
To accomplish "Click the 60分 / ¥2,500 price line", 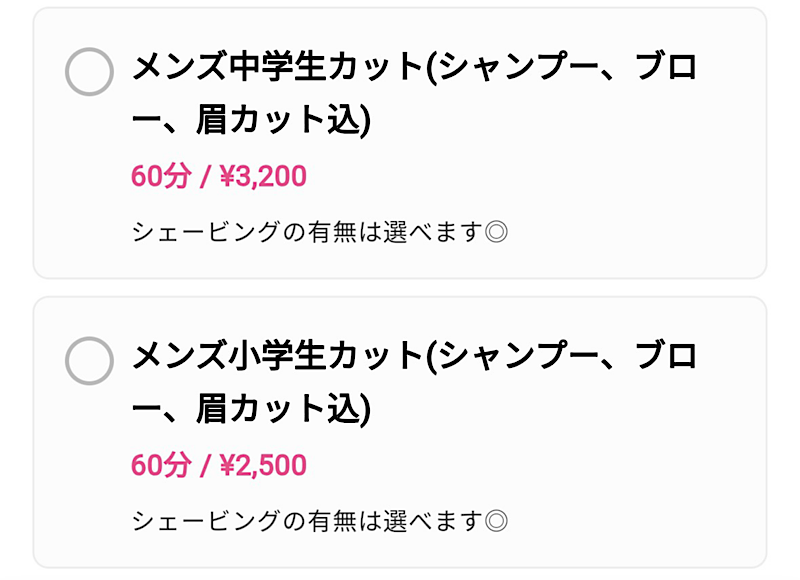I will (x=218, y=465).
